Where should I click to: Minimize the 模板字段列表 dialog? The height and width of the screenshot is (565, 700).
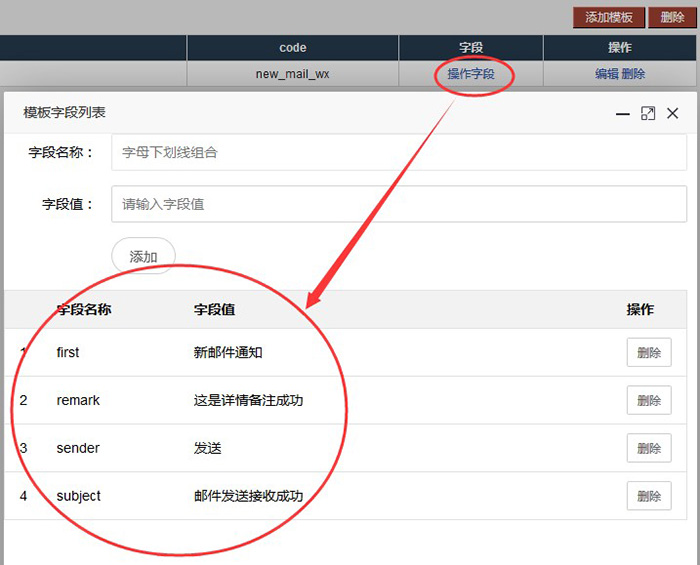(622, 114)
